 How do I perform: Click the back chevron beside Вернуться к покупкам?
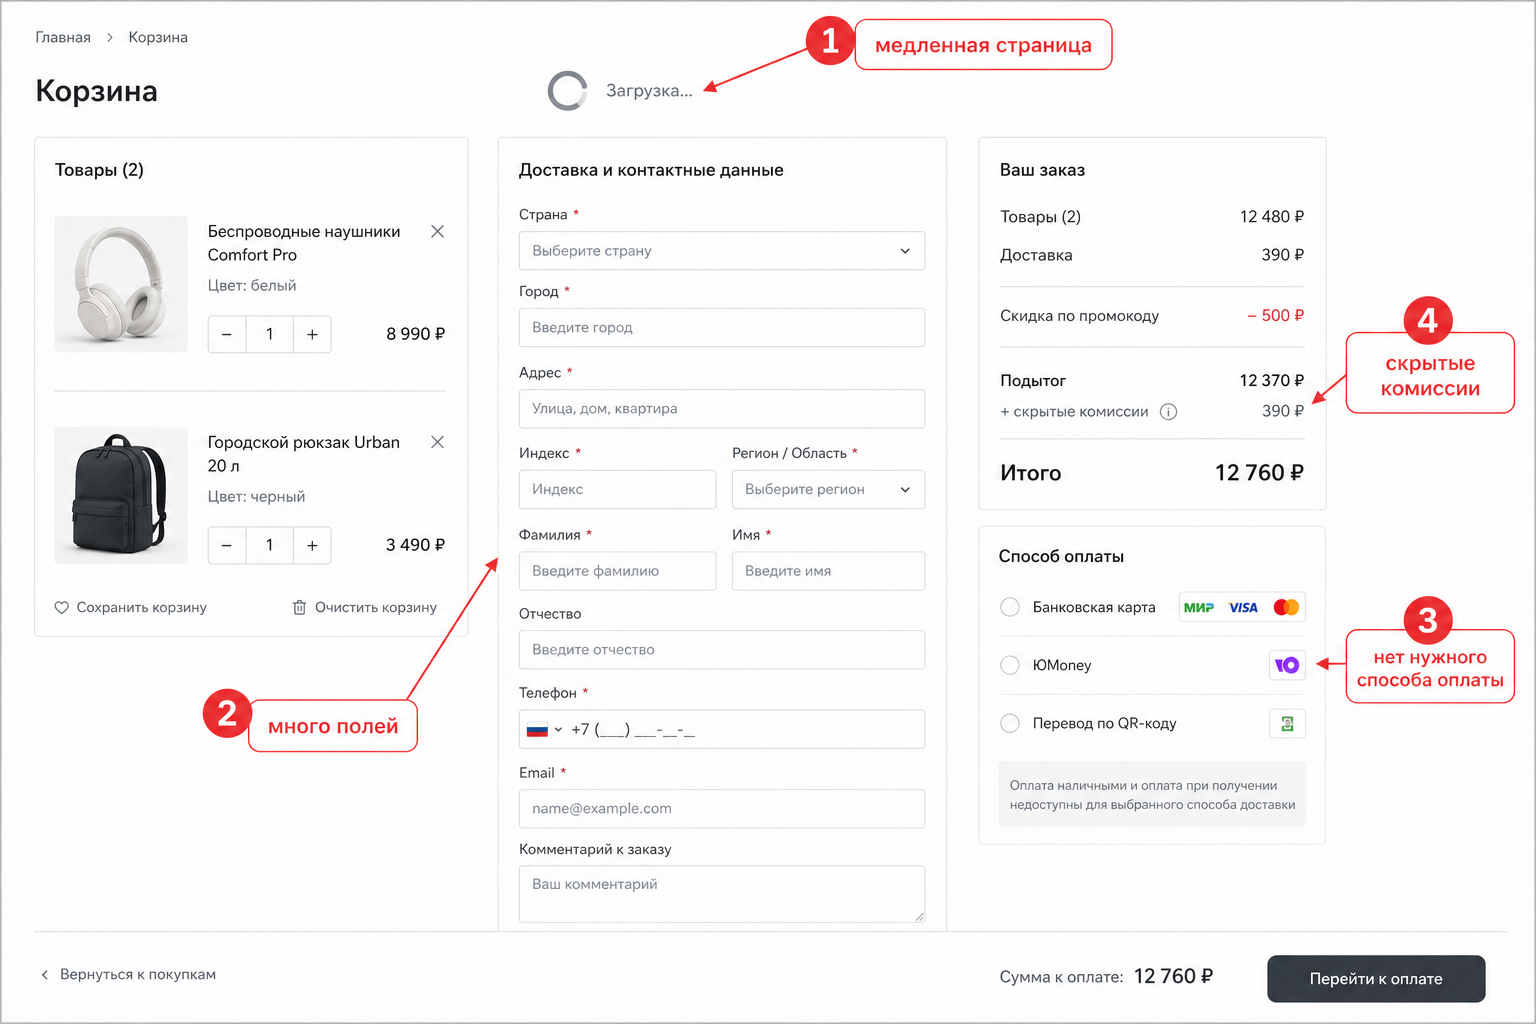[x=44, y=975]
